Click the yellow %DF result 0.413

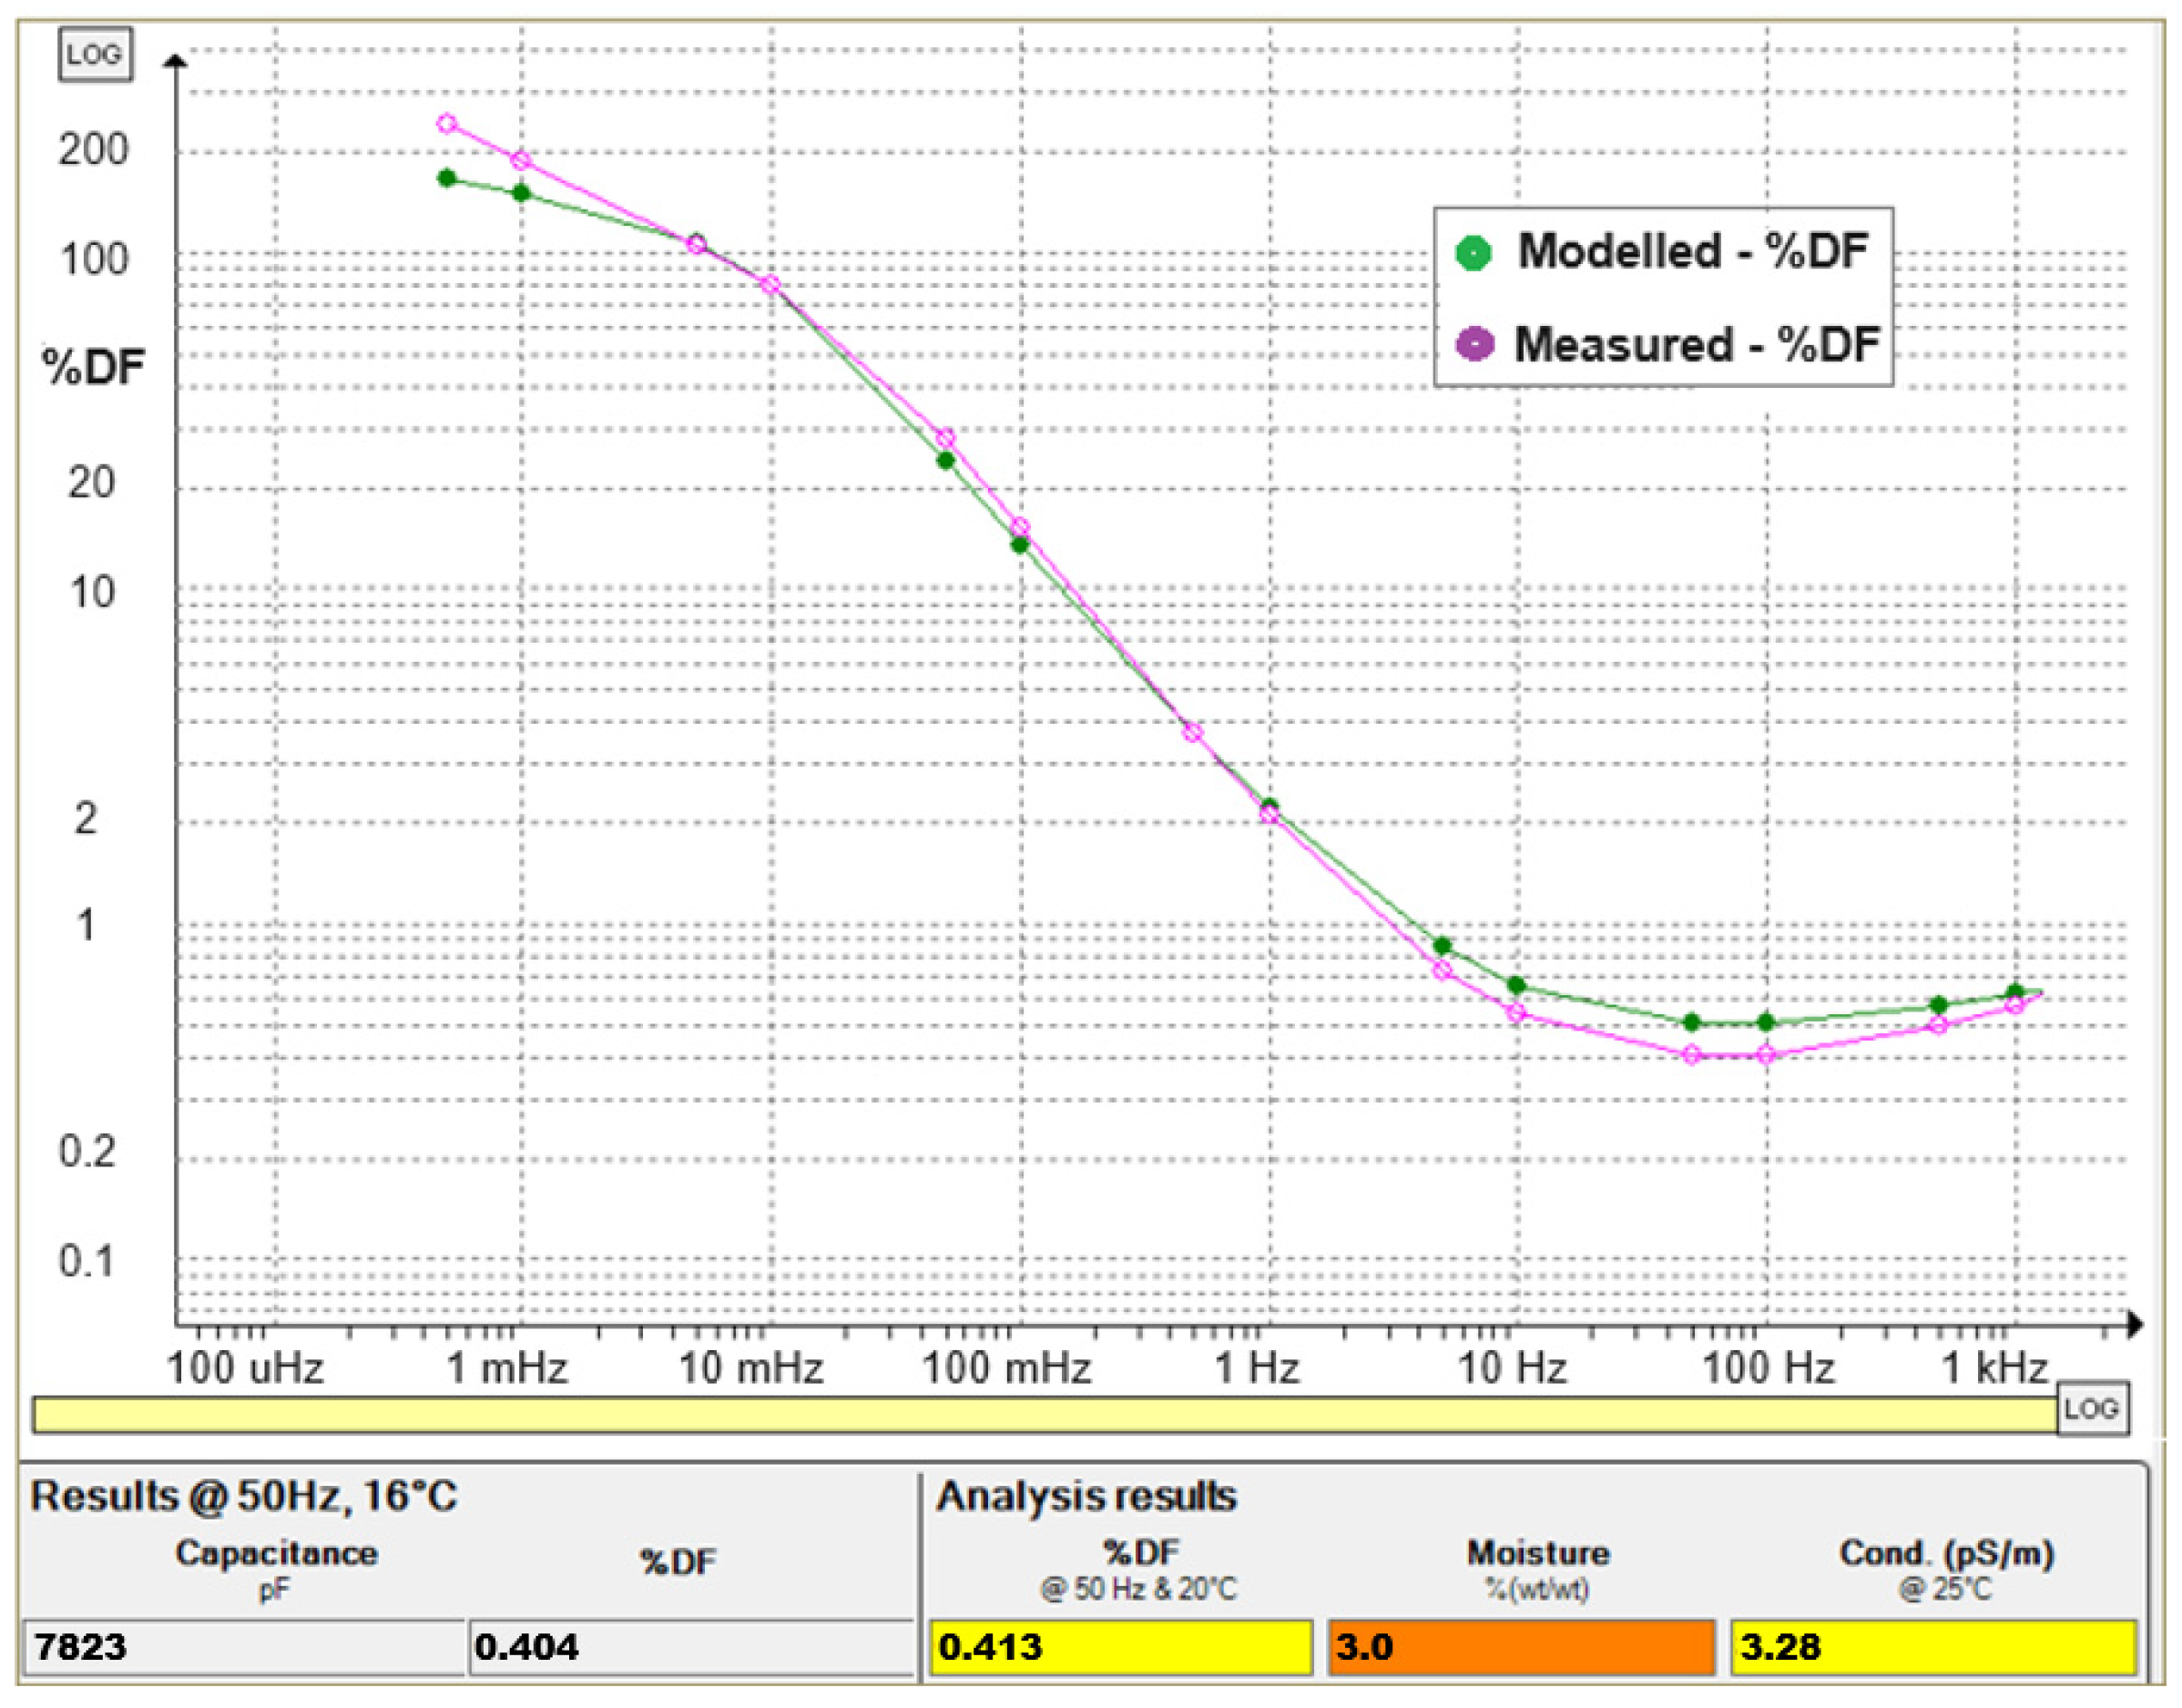point(1120,1647)
